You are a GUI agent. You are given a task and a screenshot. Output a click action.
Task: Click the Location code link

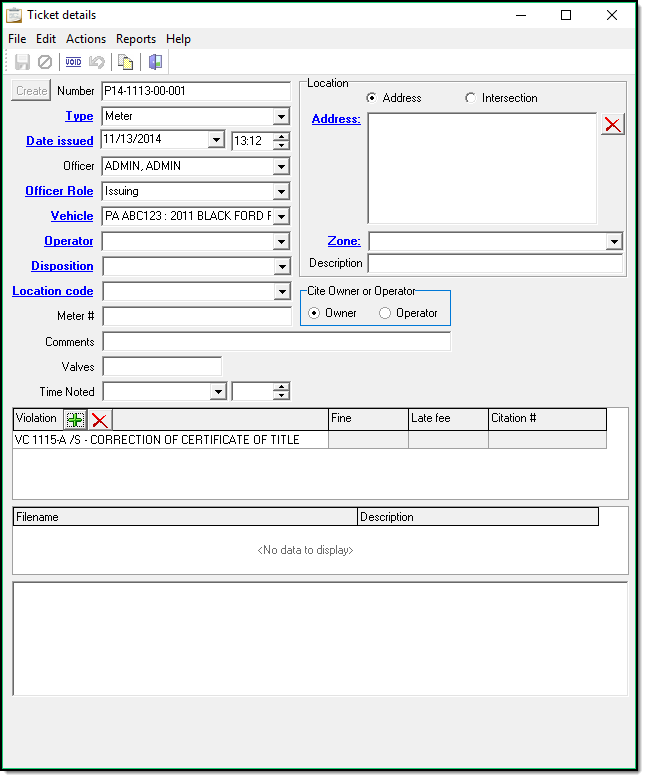point(53,291)
